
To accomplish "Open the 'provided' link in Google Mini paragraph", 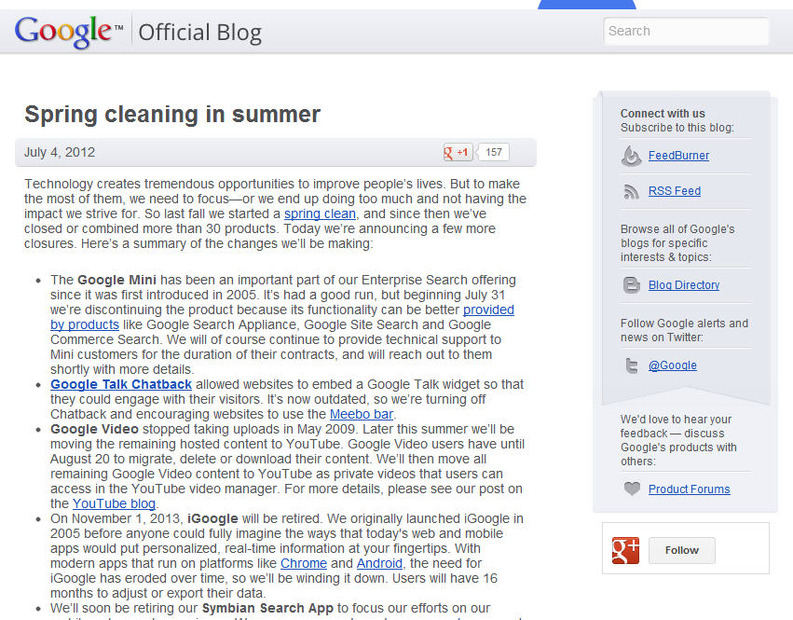I will click(489, 309).
